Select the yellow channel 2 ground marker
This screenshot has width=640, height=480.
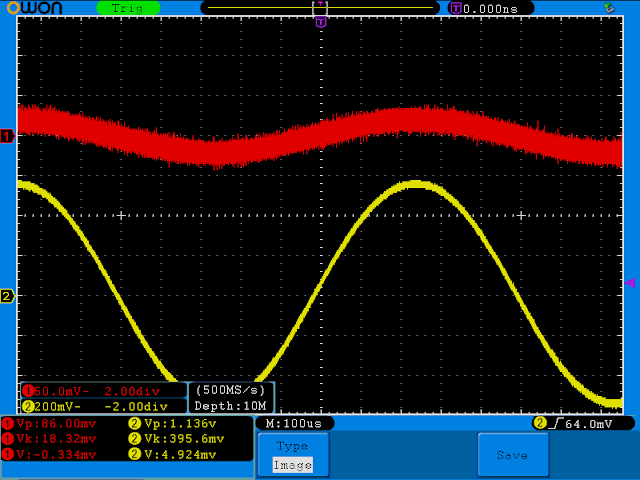(7, 296)
